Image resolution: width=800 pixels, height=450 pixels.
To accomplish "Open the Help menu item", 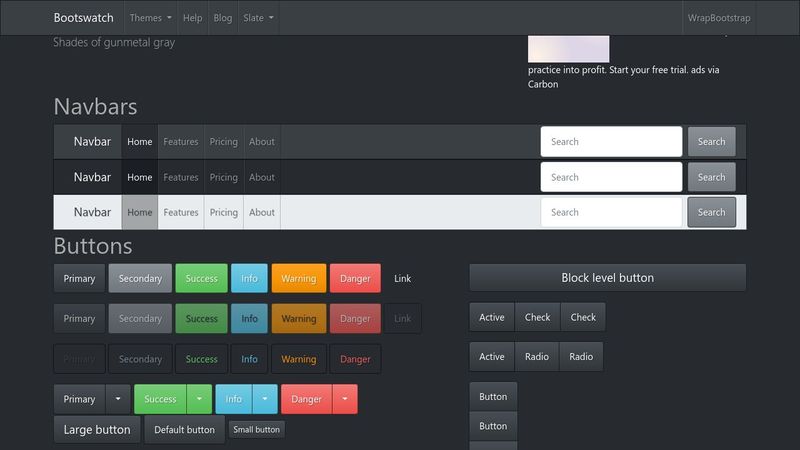I will 192,18.
